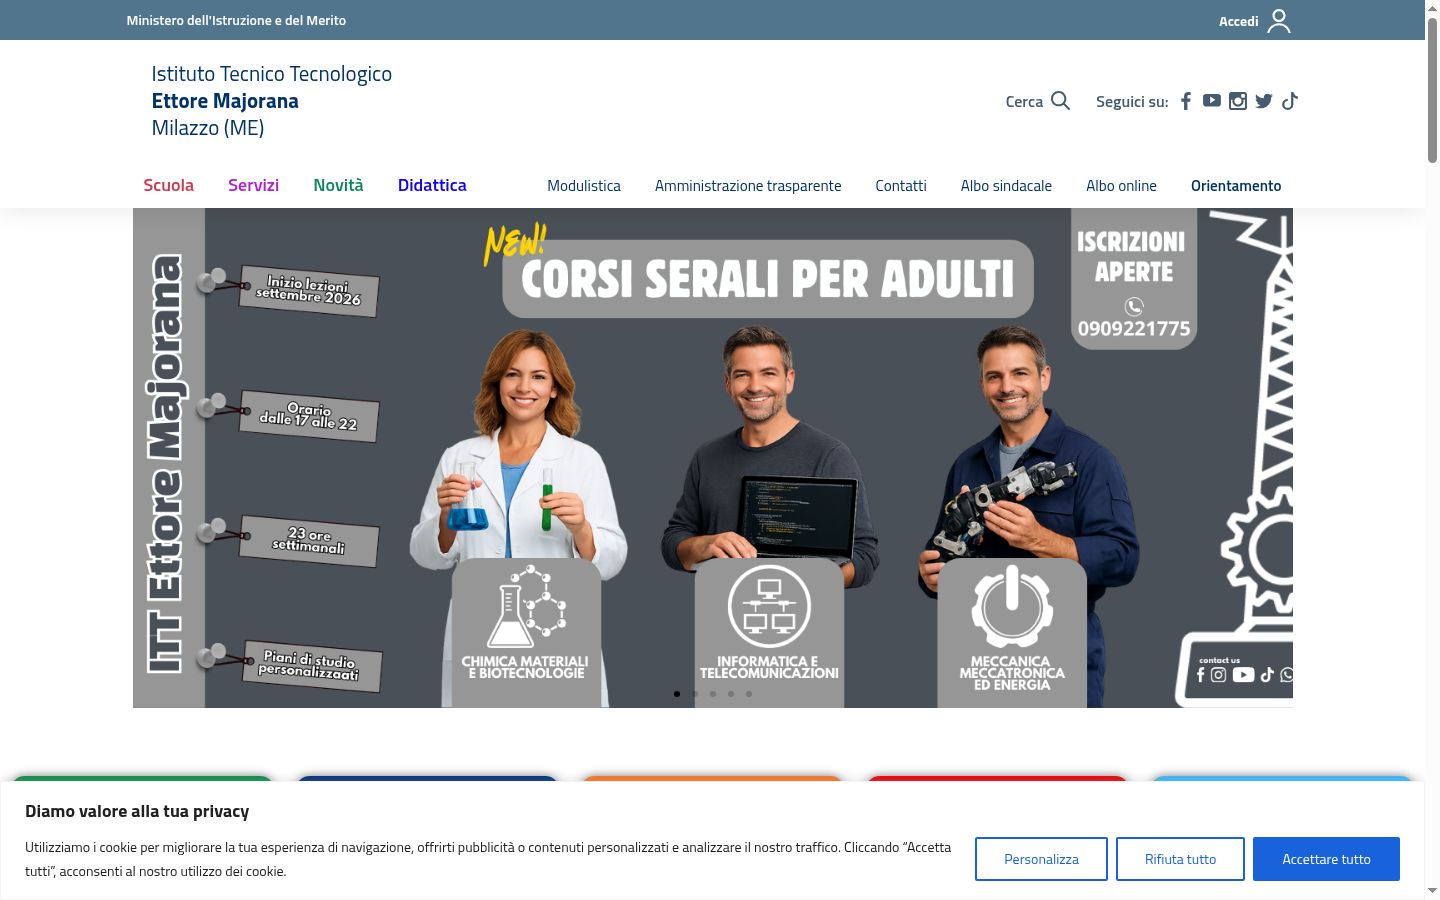The height and width of the screenshot is (900, 1440).
Task: Click Rifiuta tutto cookie button
Action: (1180, 859)
